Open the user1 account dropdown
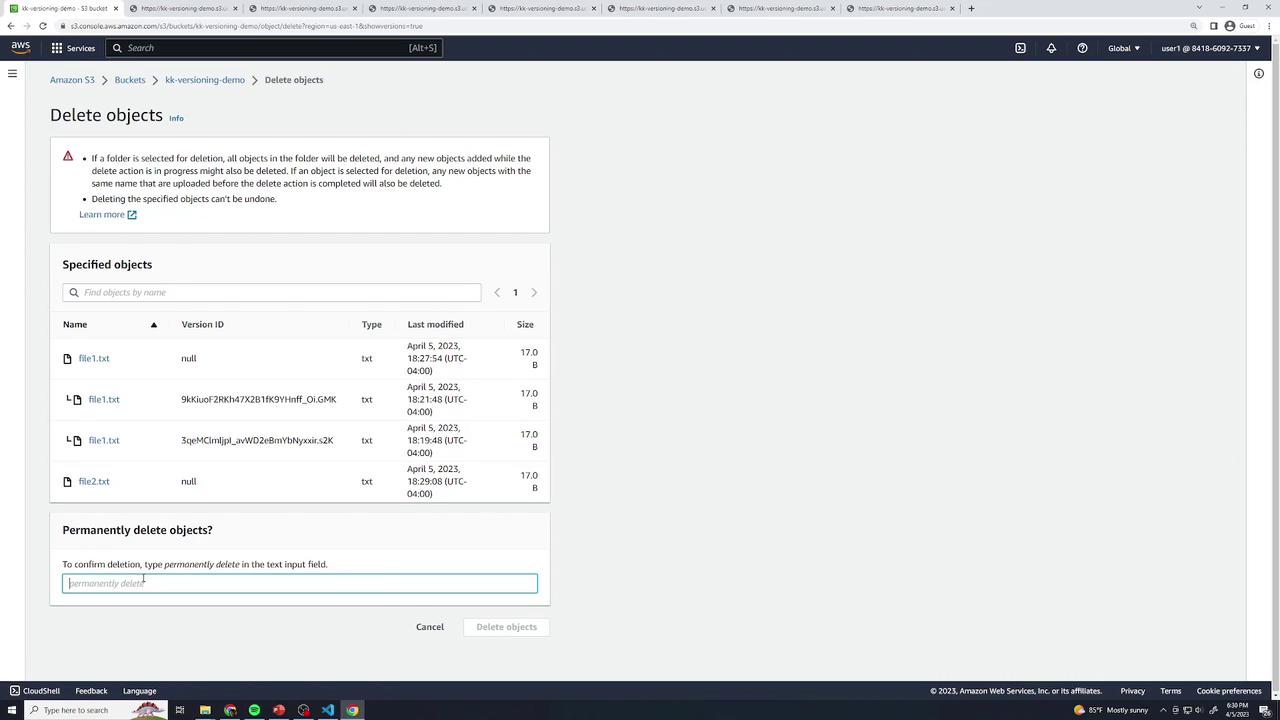Image resolution: width=1280 pixels, height=720 pixels. [x=1211, y=48]
